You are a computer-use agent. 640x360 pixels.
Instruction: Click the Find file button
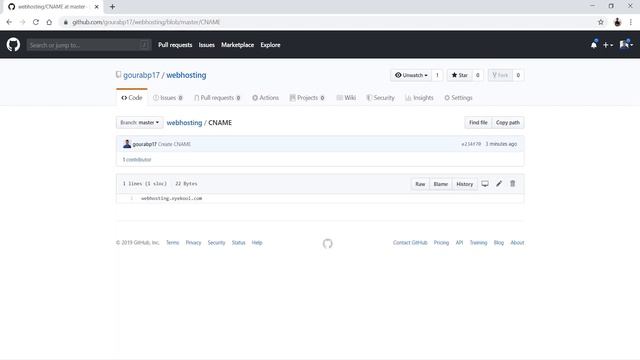478,122
